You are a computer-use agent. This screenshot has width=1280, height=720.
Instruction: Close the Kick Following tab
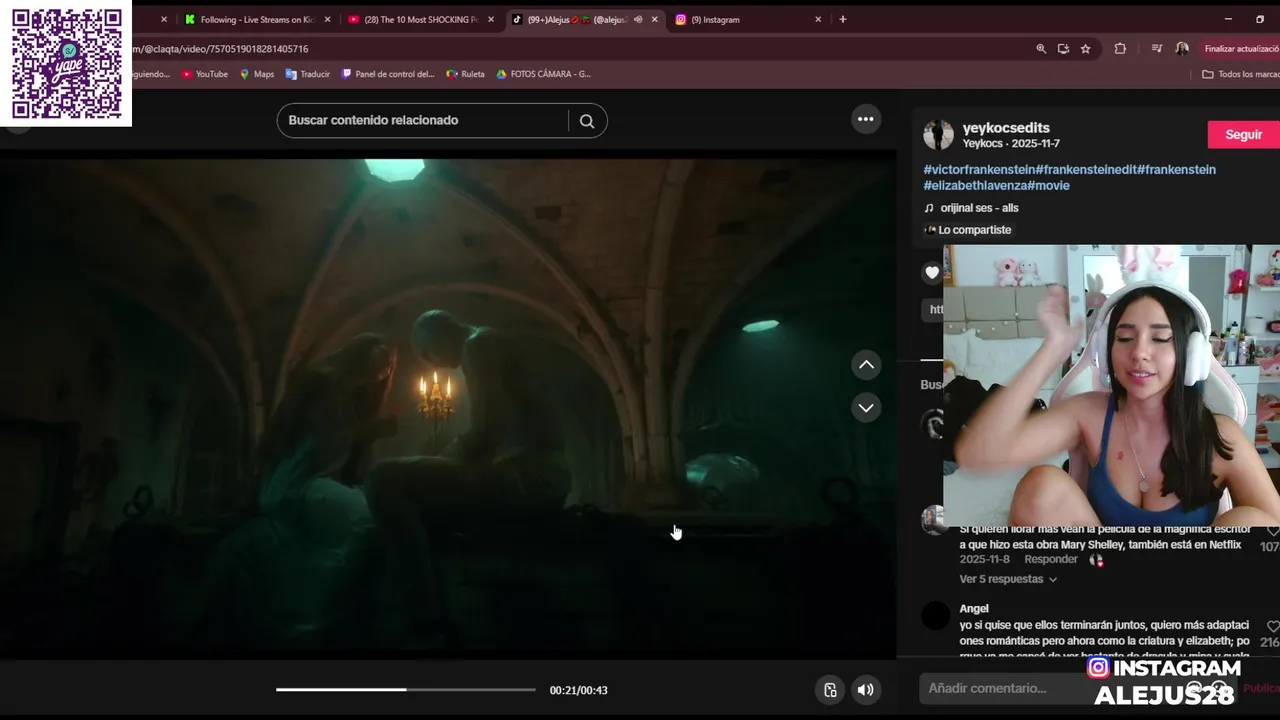click(327, 19)
